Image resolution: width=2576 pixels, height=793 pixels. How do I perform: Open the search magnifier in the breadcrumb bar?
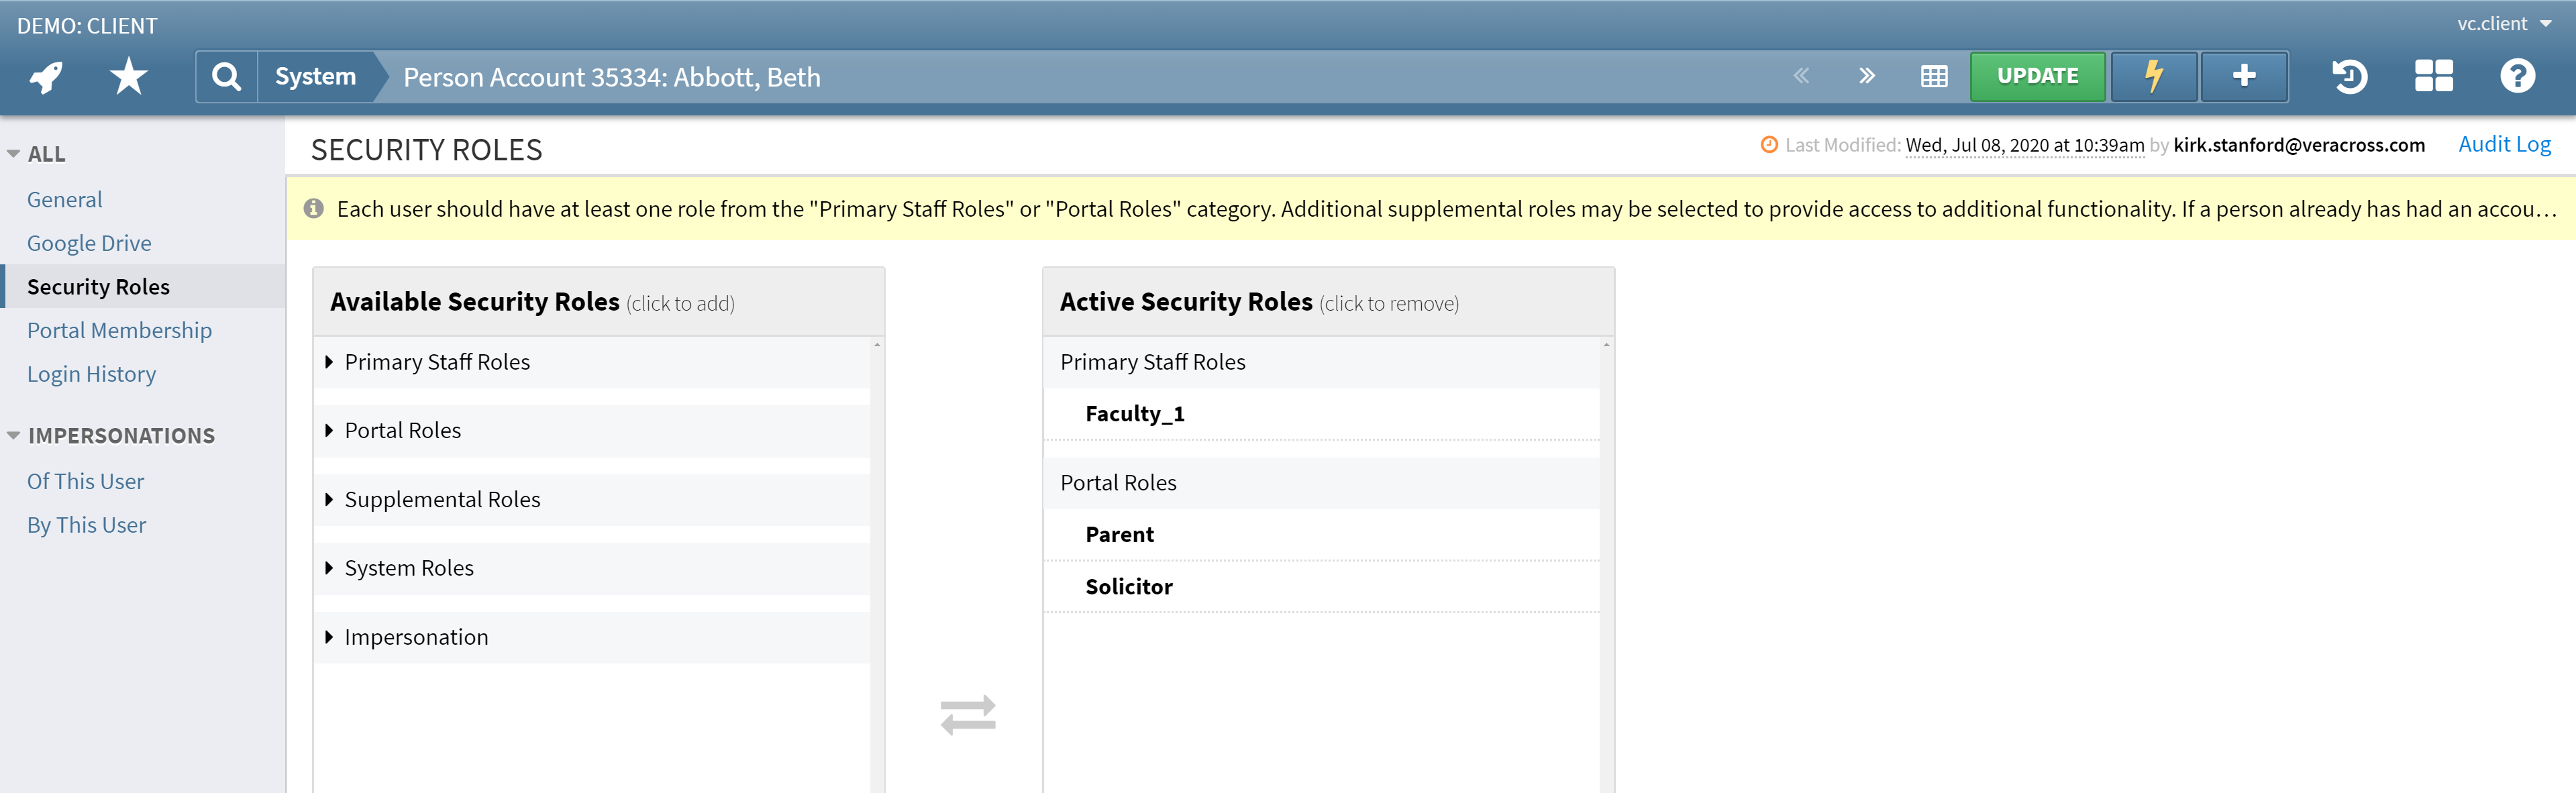pyautogui.click(x=226, y=76)
